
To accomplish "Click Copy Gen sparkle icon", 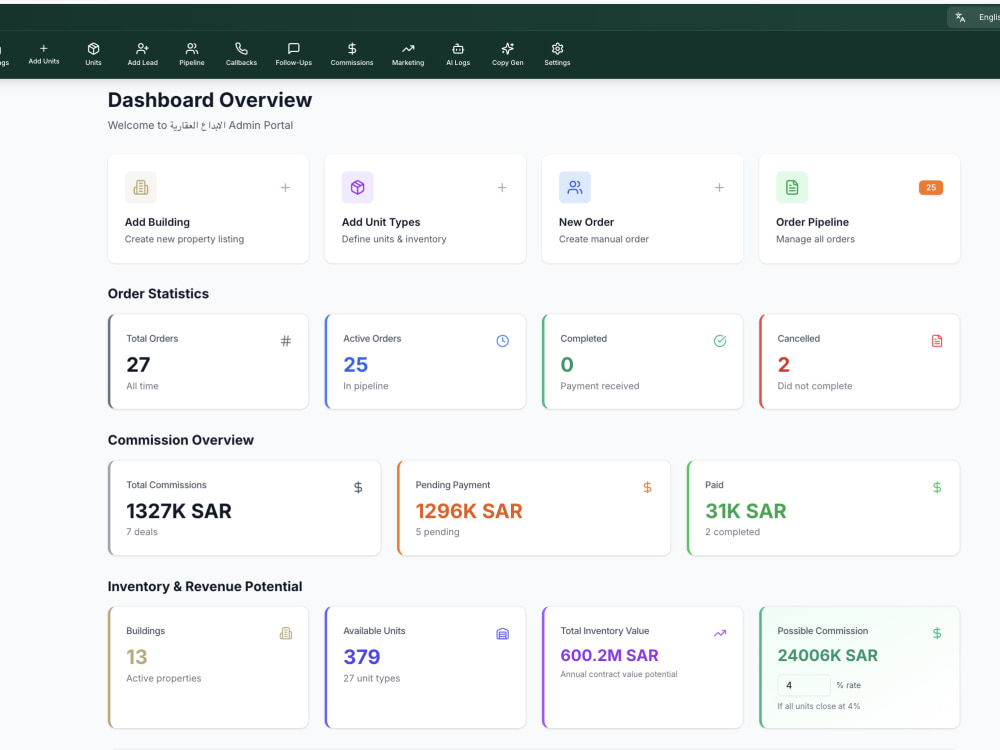I will click(x=508, y=48).
